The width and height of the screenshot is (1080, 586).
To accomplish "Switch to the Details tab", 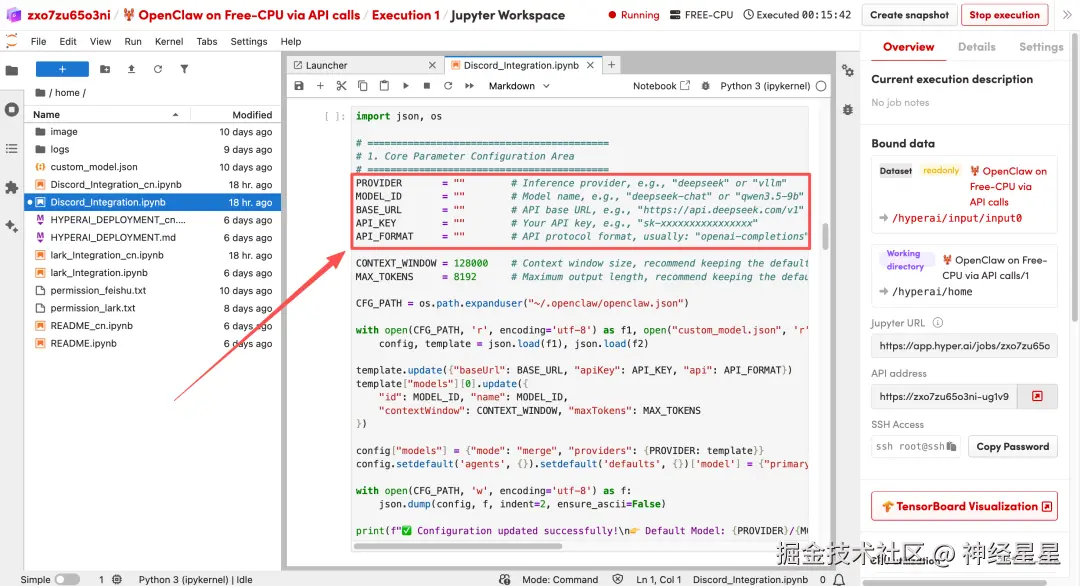I will tap(976, 47).
